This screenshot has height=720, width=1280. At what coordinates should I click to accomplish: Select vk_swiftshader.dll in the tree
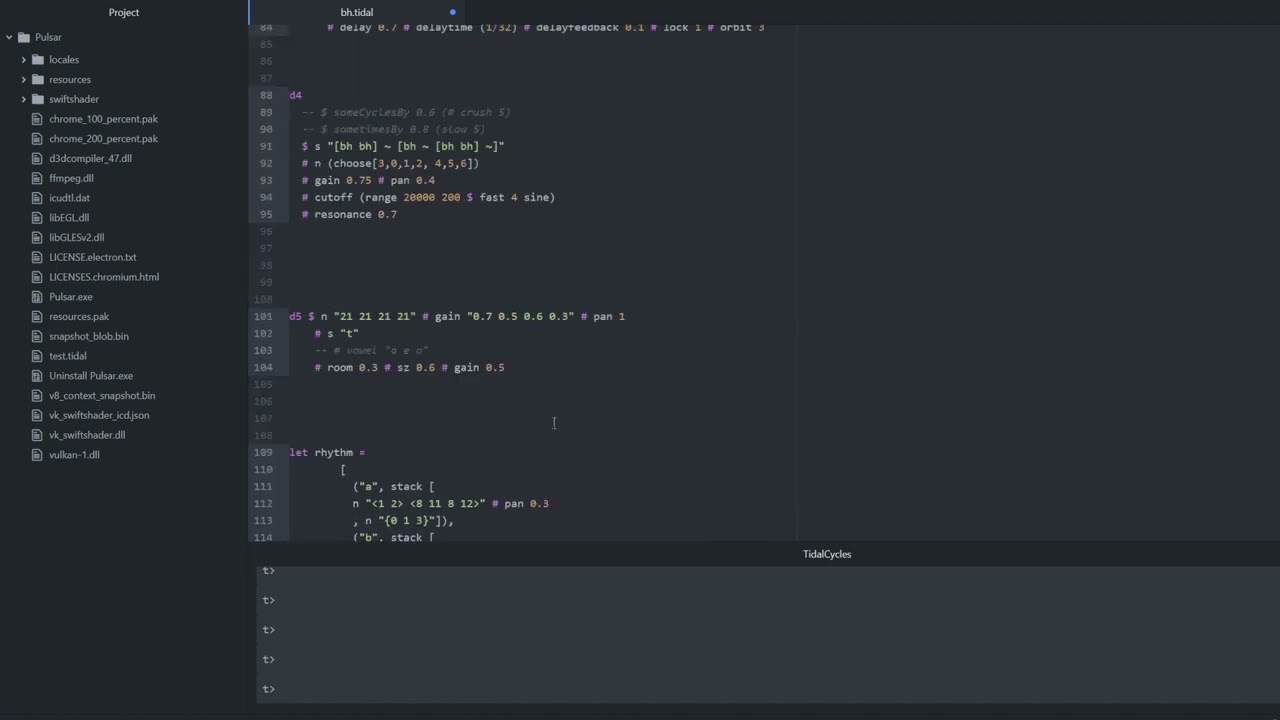(x=87, y=435)
